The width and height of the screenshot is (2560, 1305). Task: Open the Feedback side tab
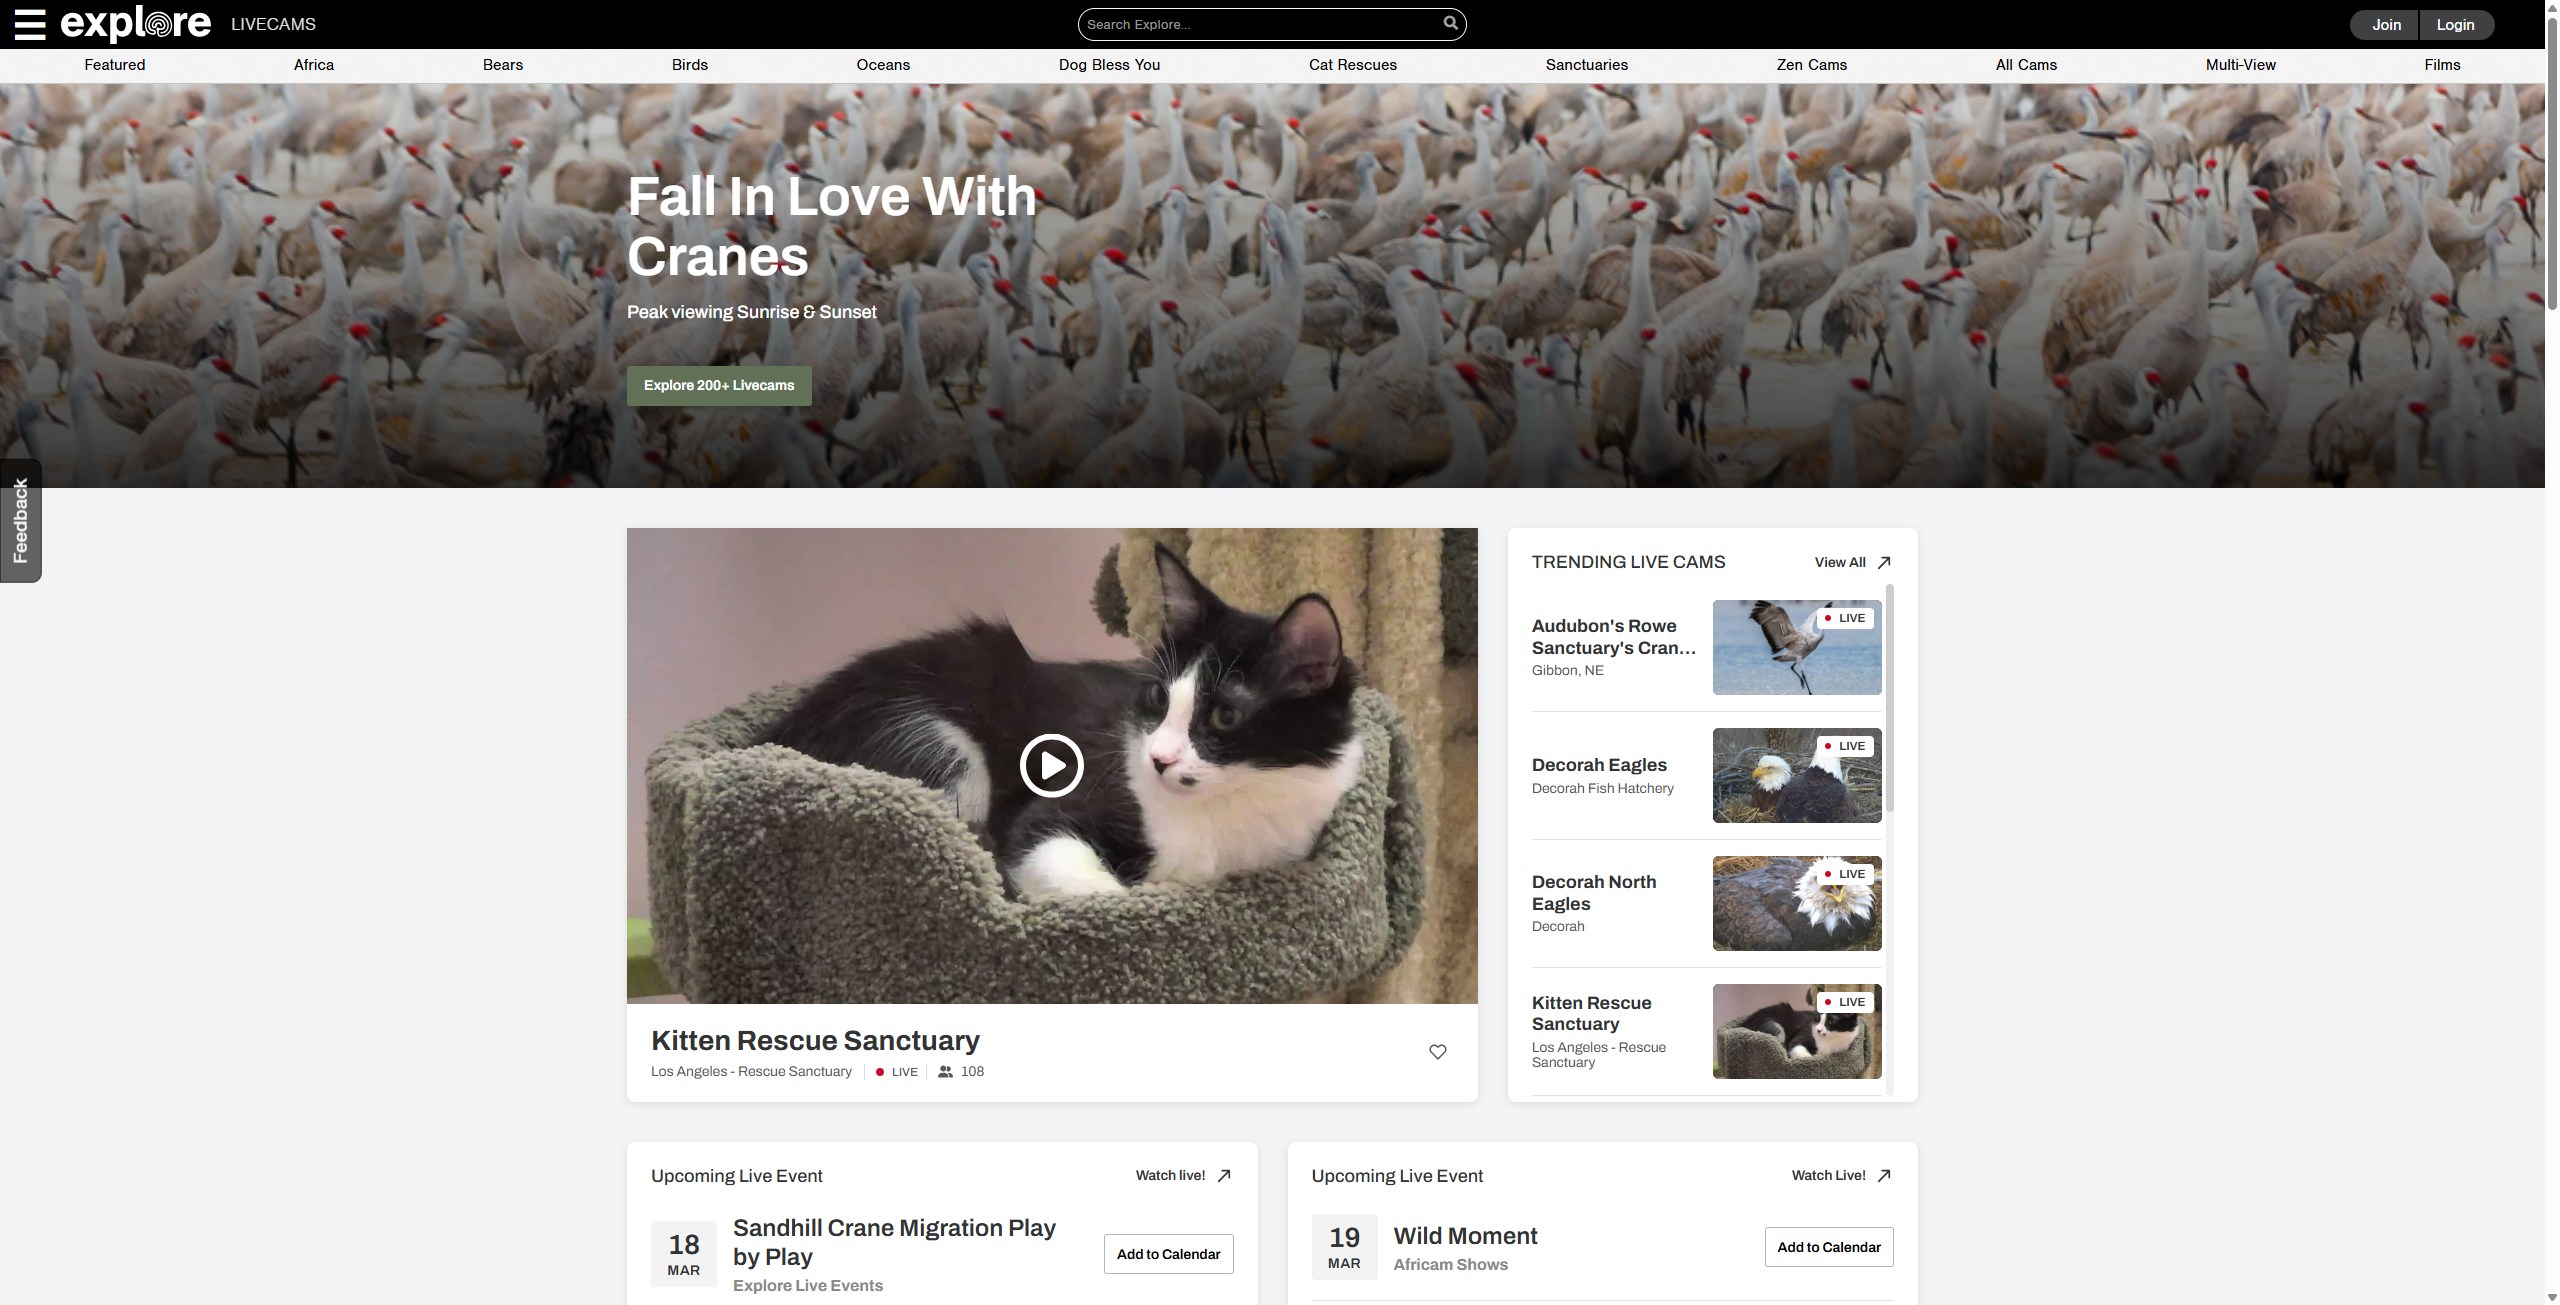tap(21, 520)
